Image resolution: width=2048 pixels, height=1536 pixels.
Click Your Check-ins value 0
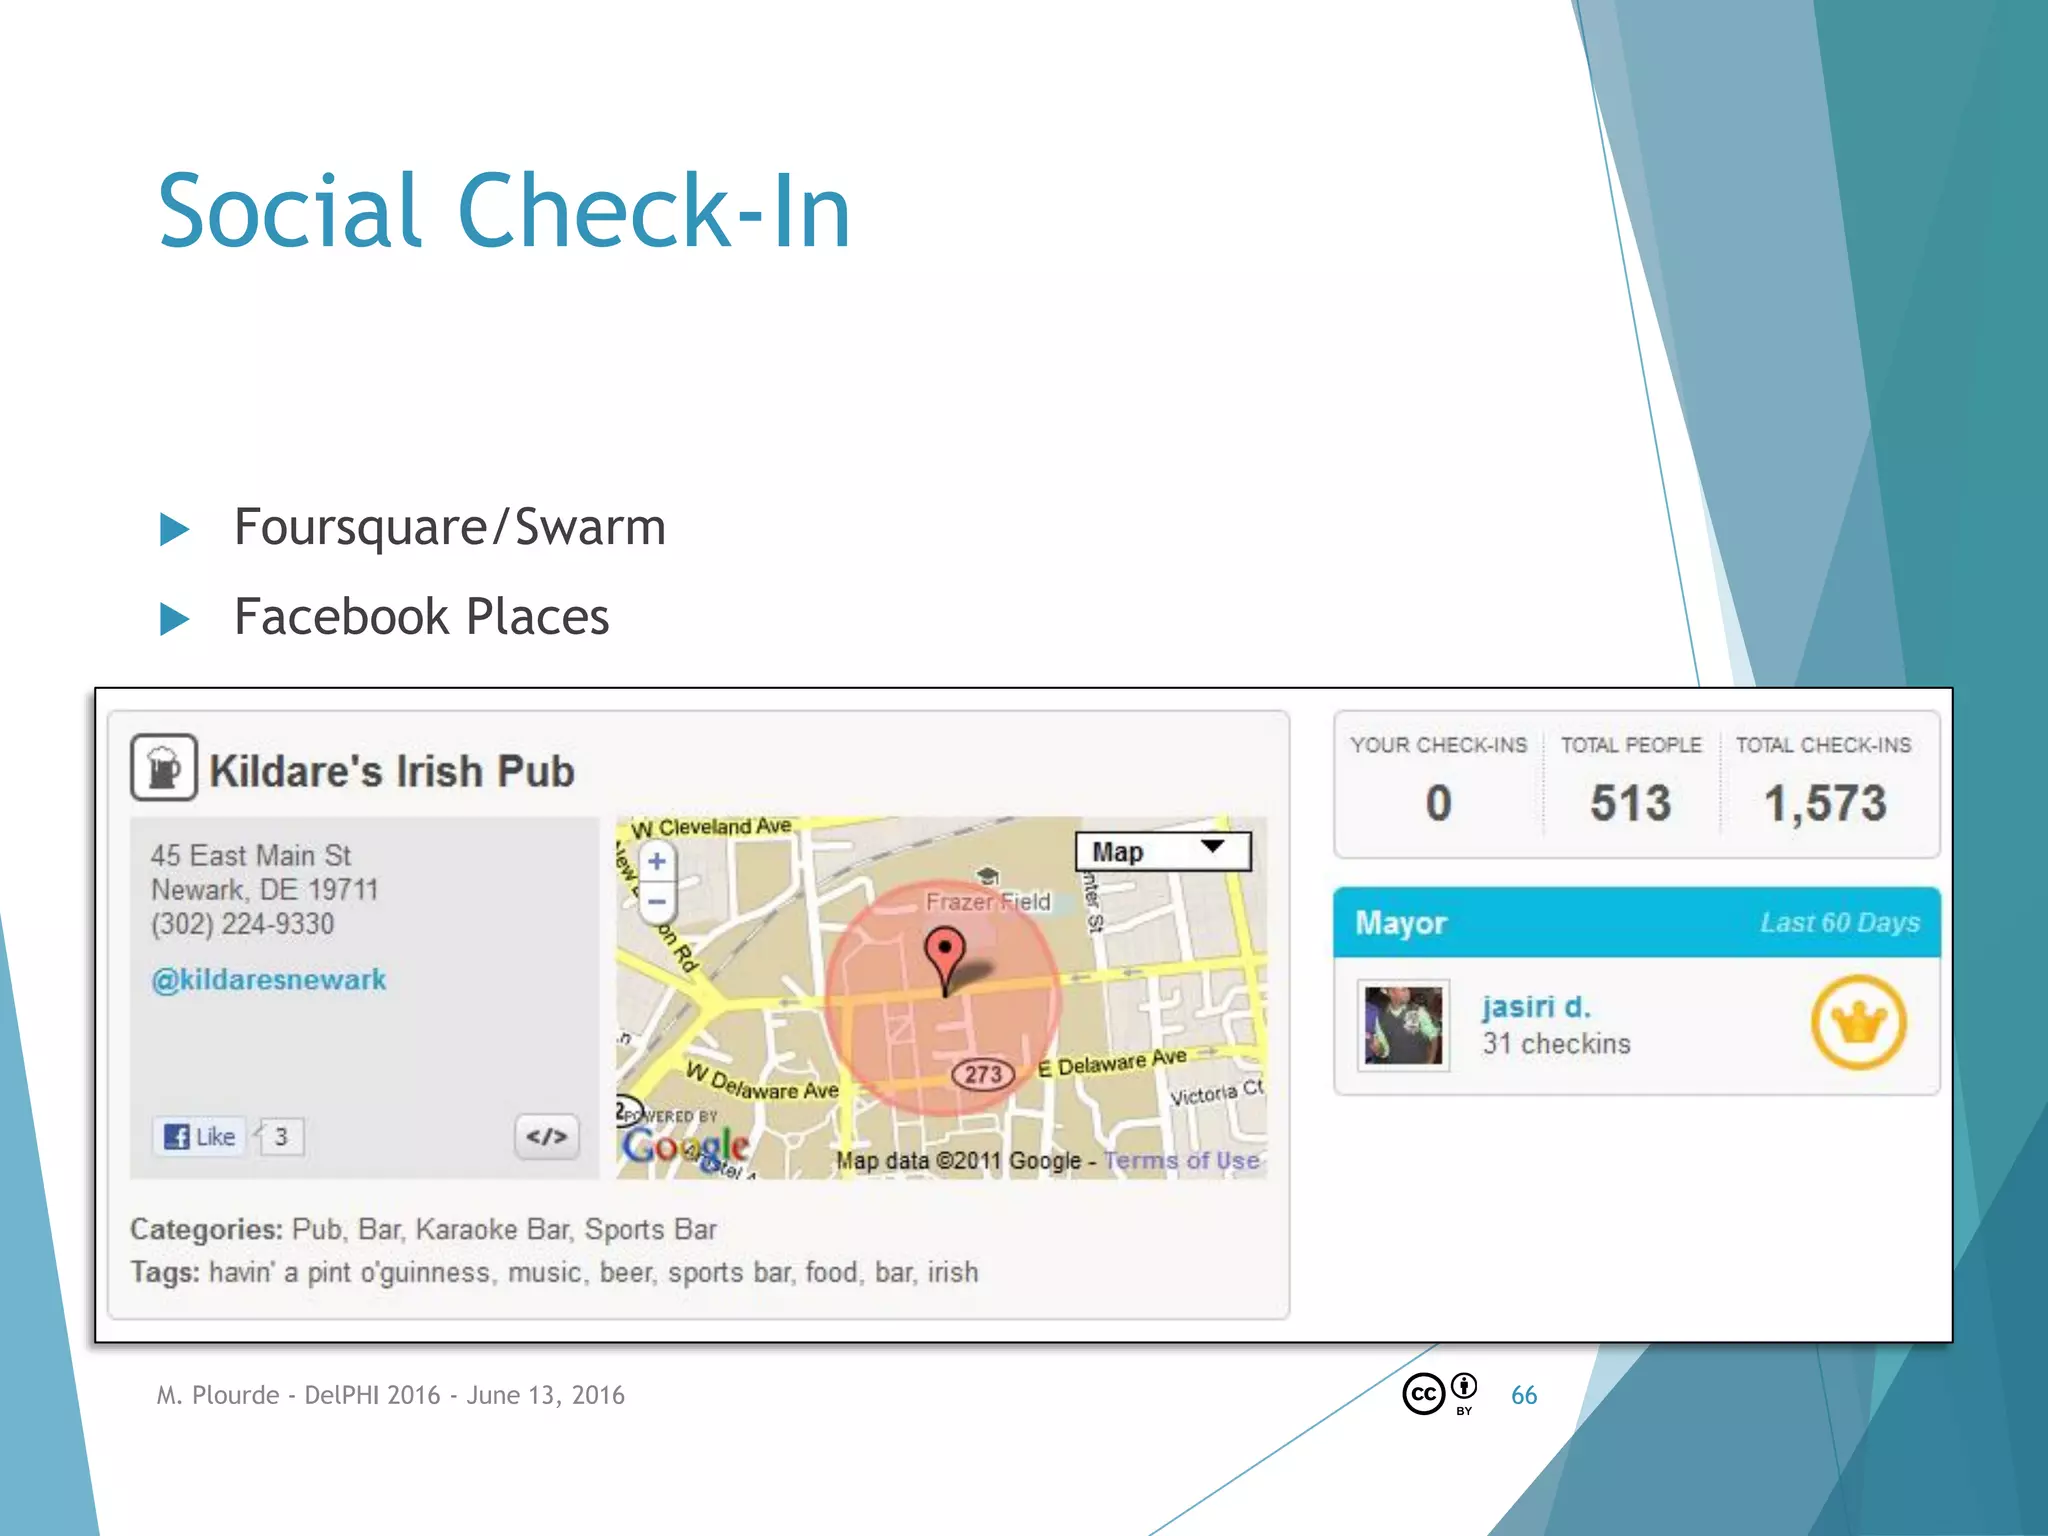pyautogui.click(x=1438, y=803)
